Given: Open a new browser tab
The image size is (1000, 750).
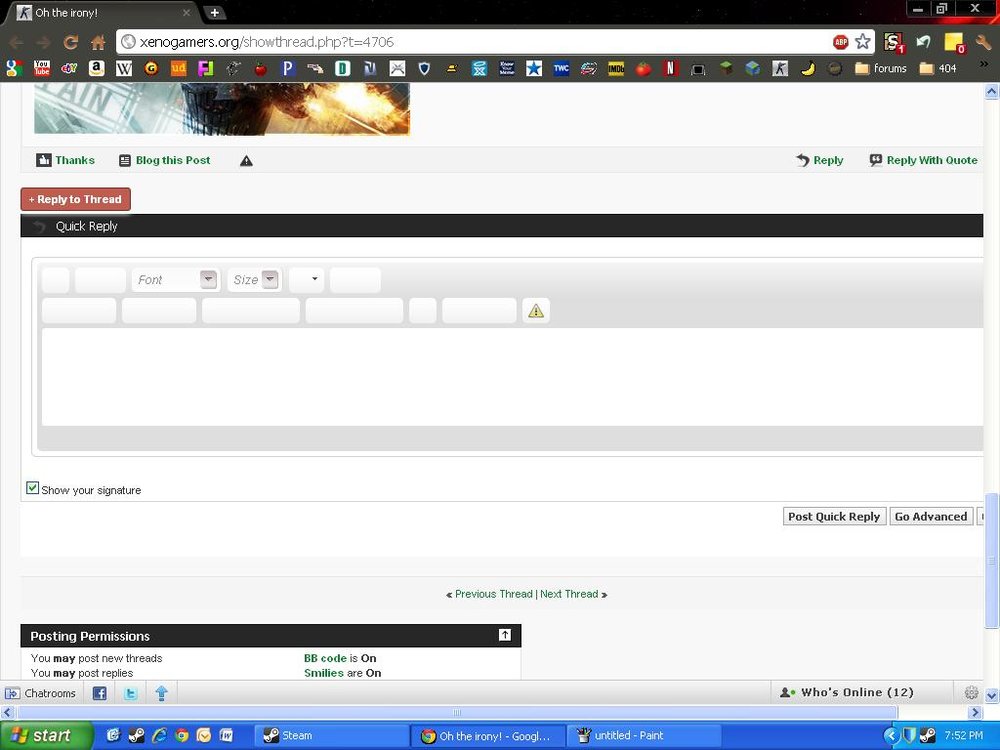Looking at the screenshot, I should click(x=215, y=13).
